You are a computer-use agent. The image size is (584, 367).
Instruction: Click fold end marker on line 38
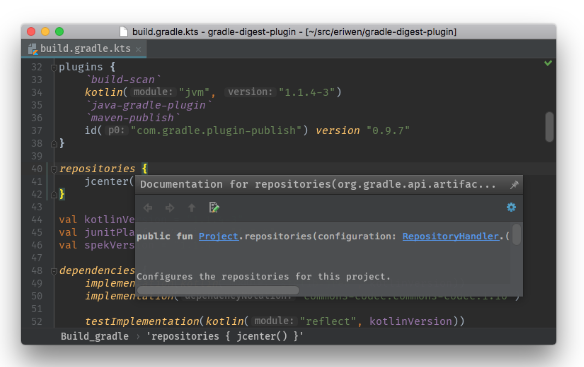pyautogui.click(x=53, y=143)
